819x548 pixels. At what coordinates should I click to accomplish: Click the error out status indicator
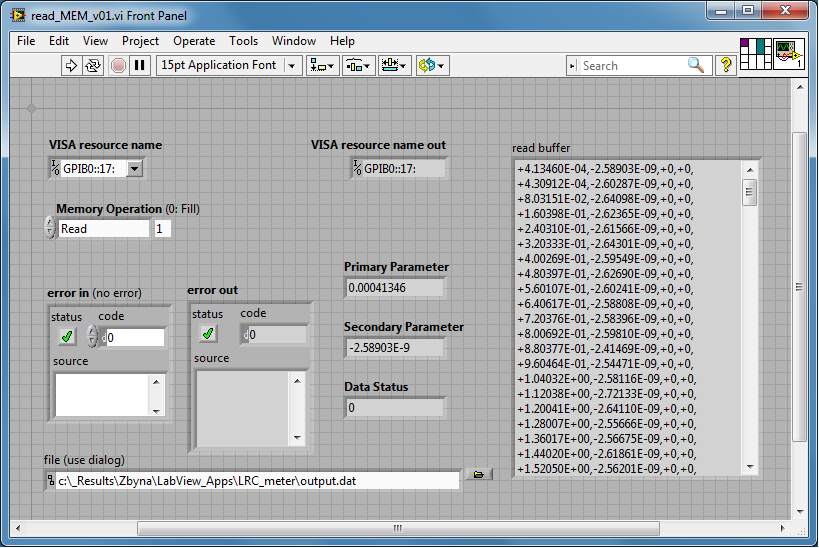tap(208, 334)
